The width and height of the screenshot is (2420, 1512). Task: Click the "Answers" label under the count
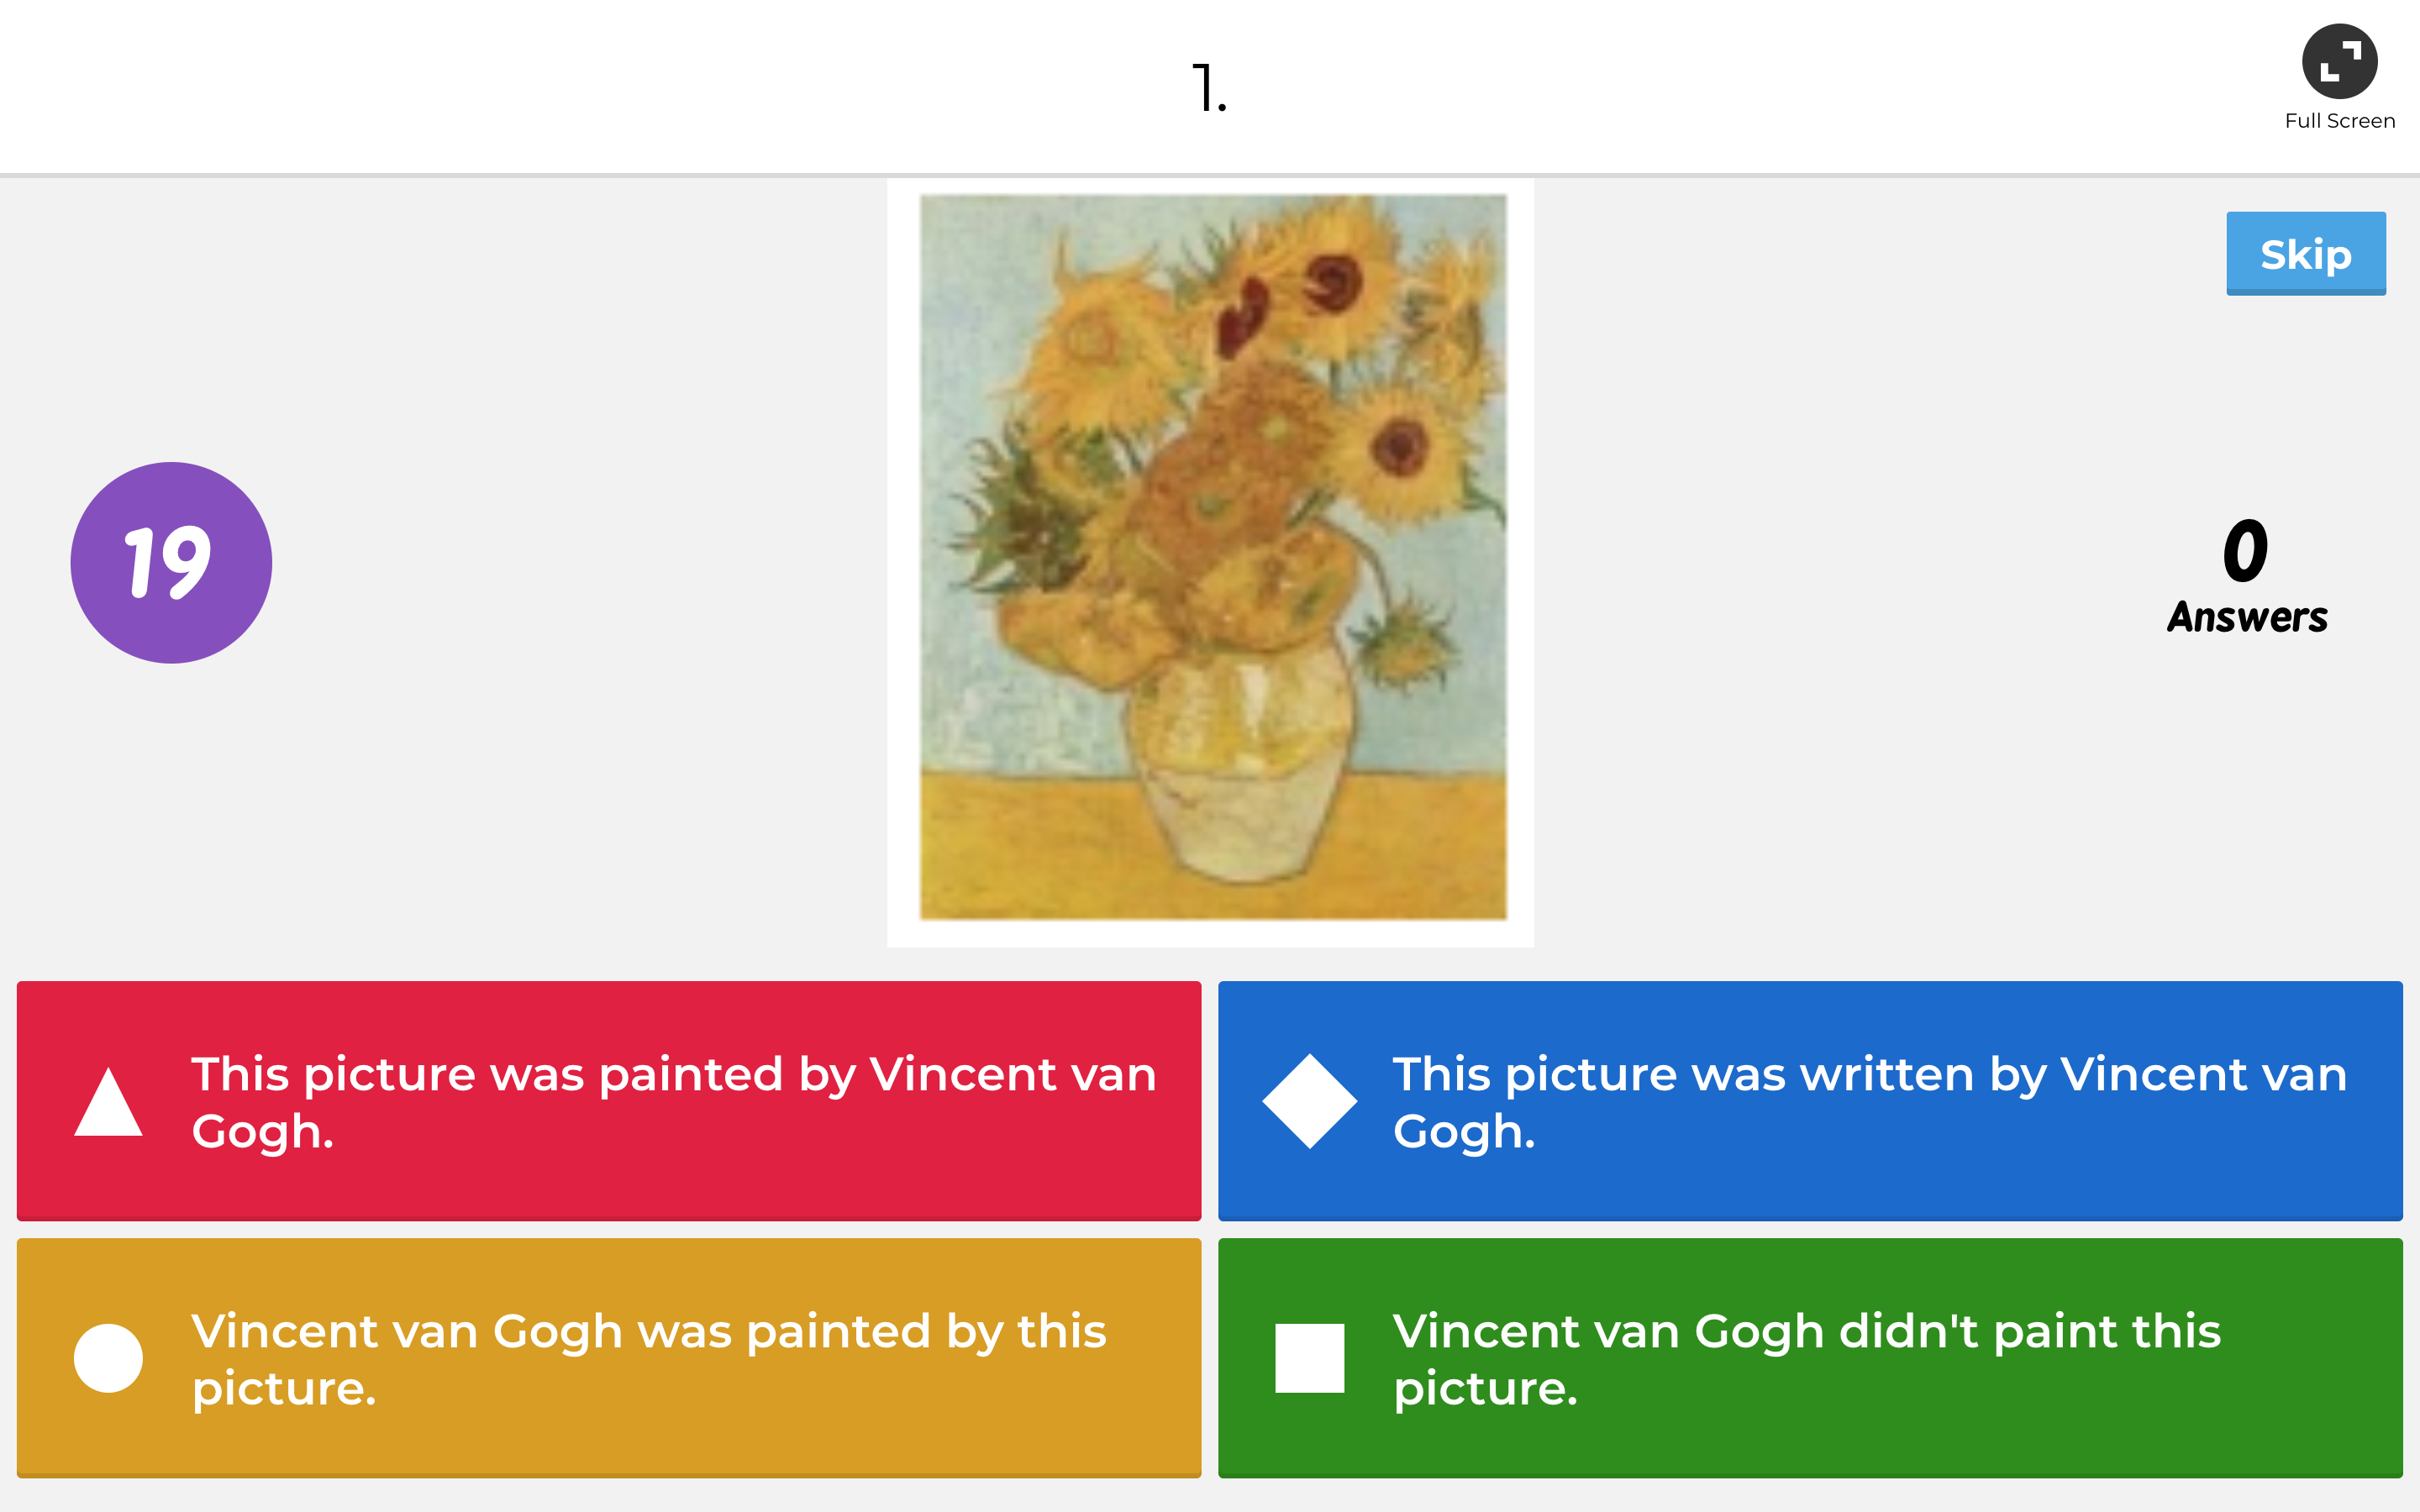pyautogui.click(x=2247, y=618)
